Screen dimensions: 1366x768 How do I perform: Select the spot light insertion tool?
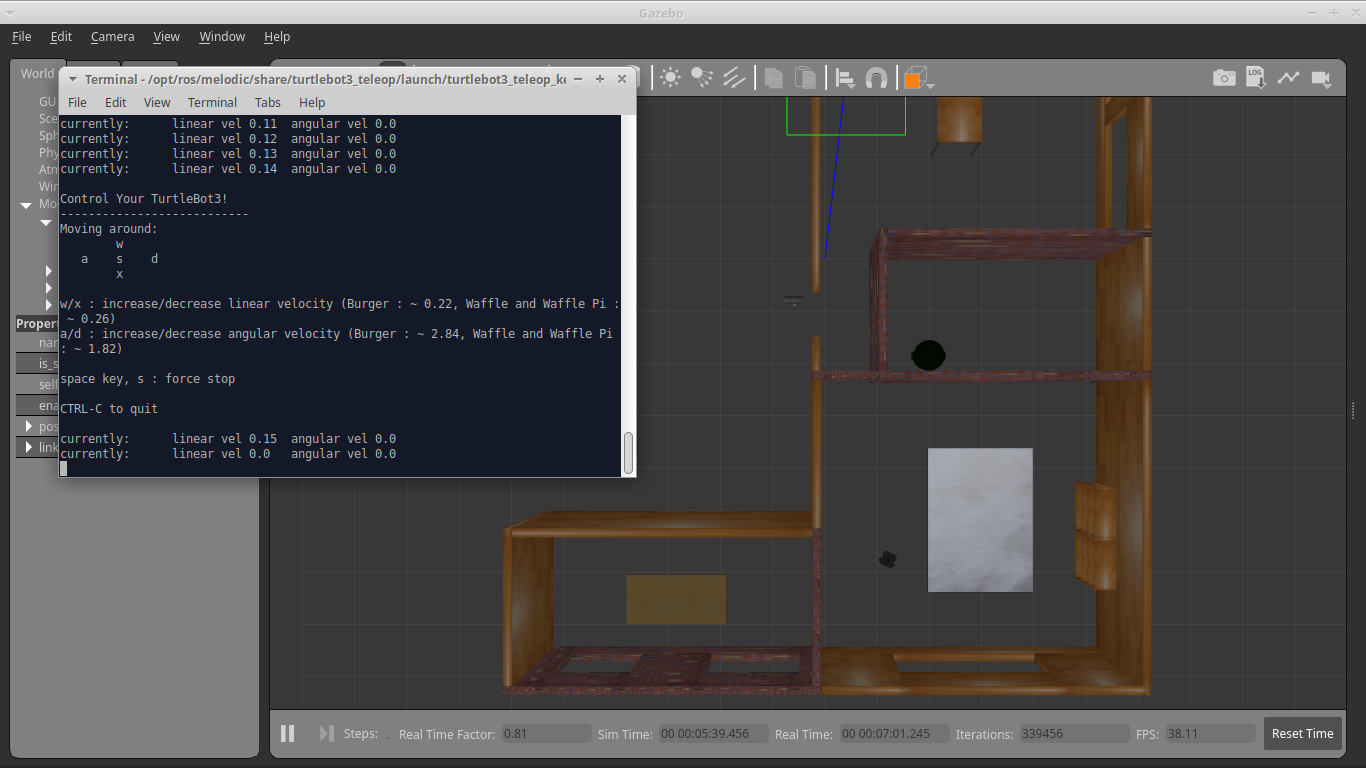pos(702,77)
